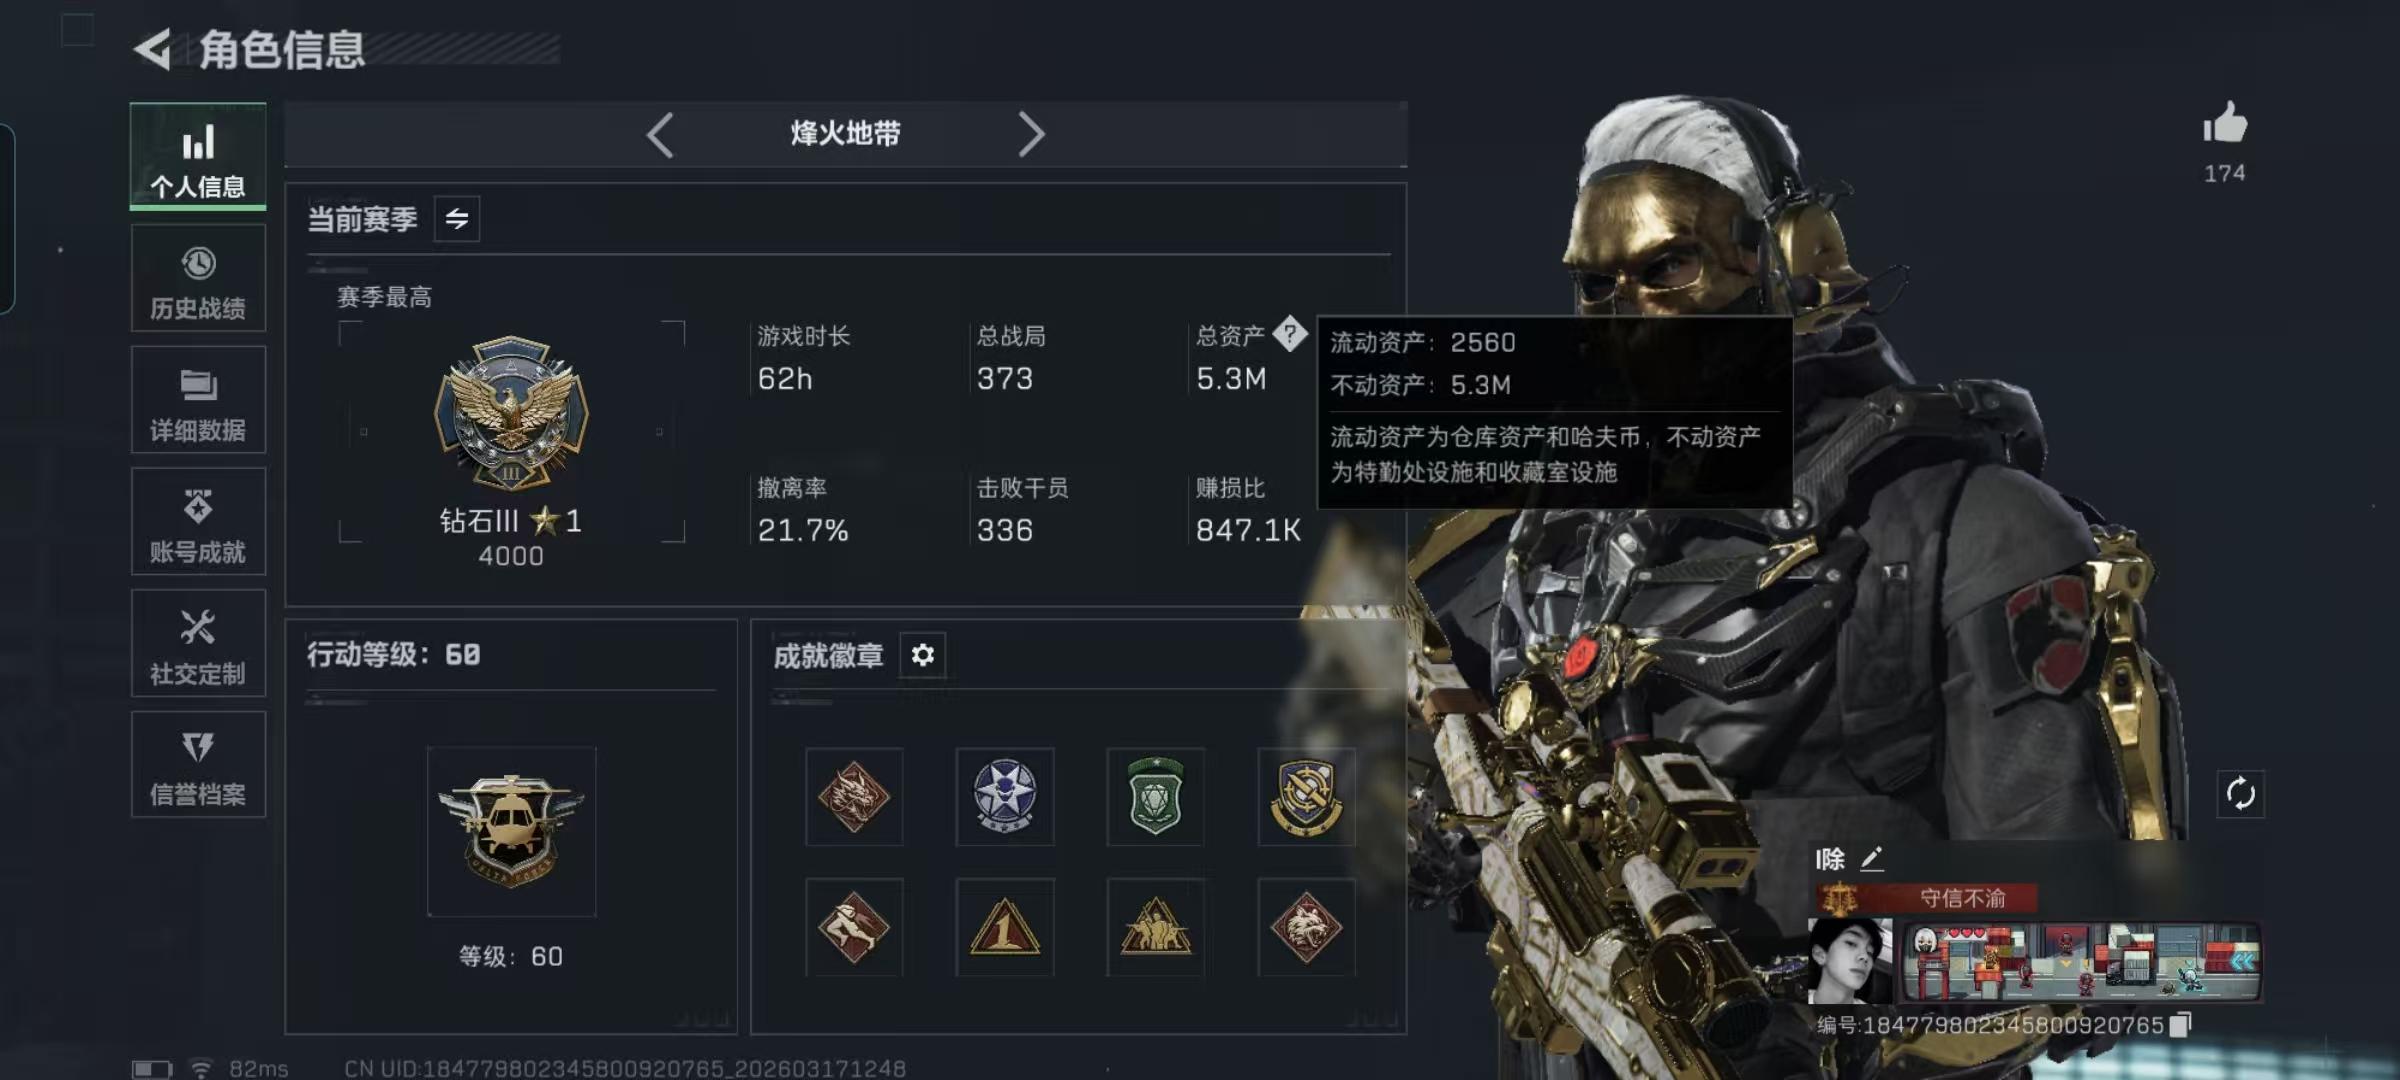Edit nickname with the pencil icon
Viewport: 2400px width, 1080px height.
pos(1871,859)
